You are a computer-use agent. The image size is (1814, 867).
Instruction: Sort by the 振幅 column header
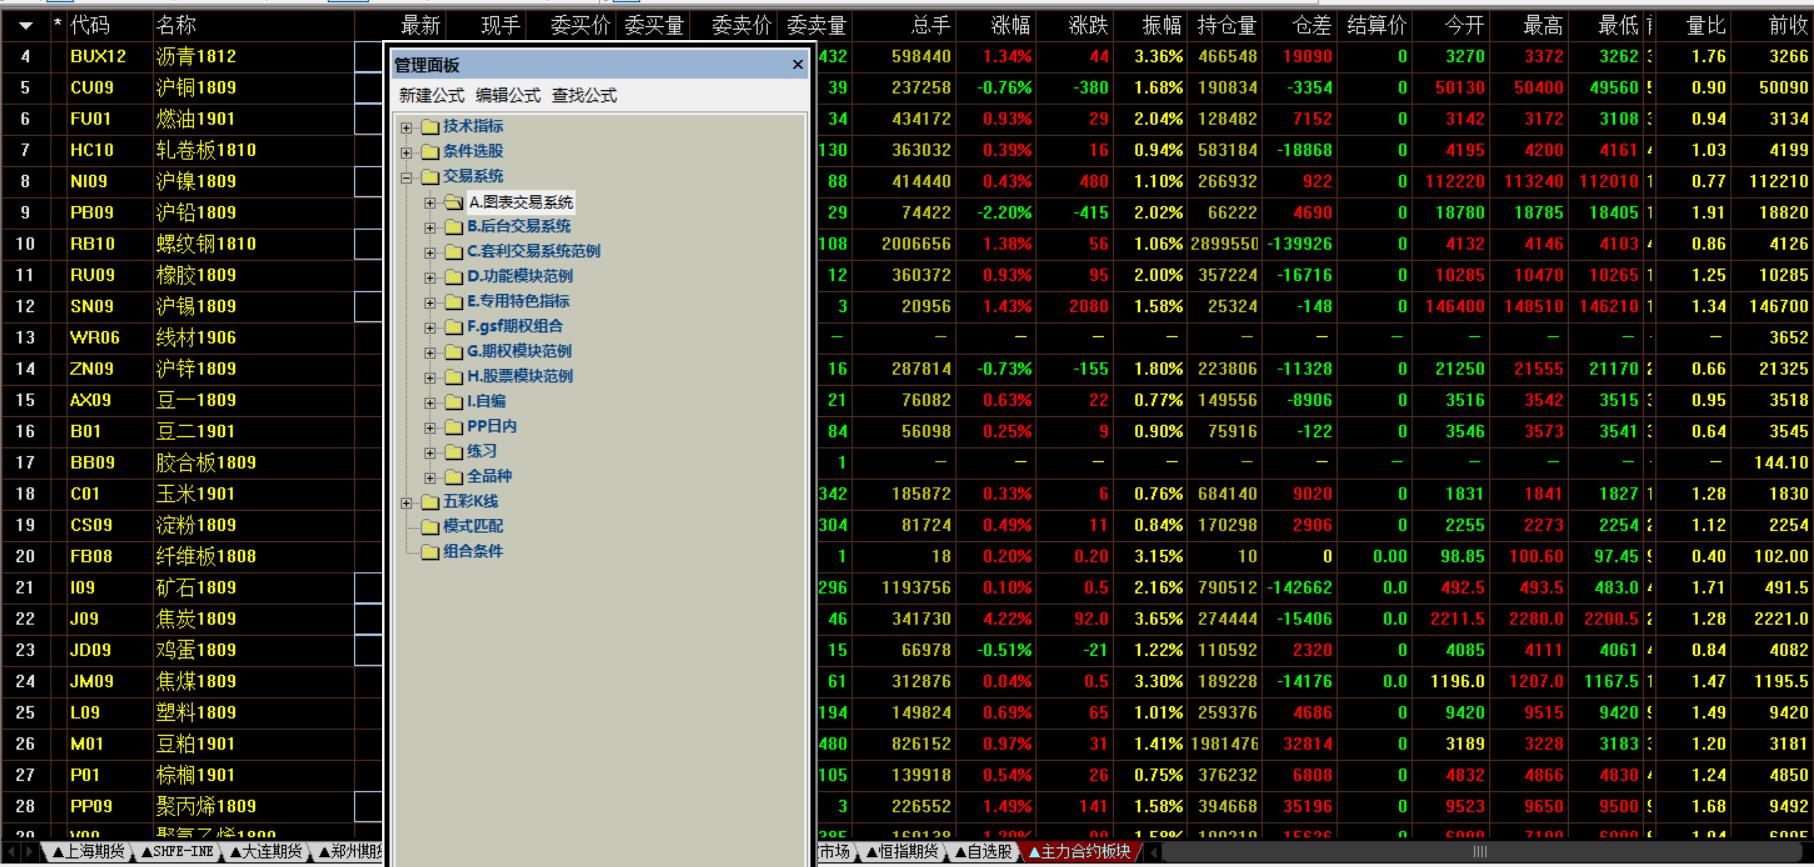tap(1162, 25)
